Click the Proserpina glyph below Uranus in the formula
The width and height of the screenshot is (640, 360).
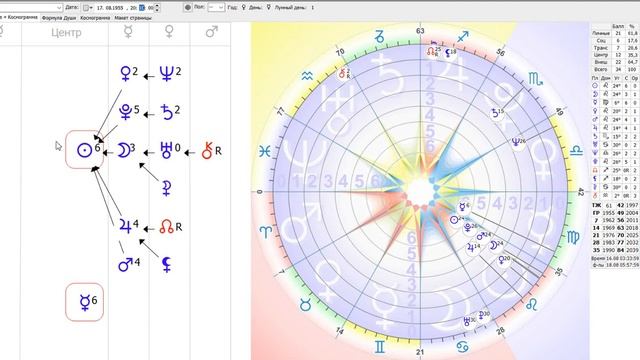click(166, 188)
